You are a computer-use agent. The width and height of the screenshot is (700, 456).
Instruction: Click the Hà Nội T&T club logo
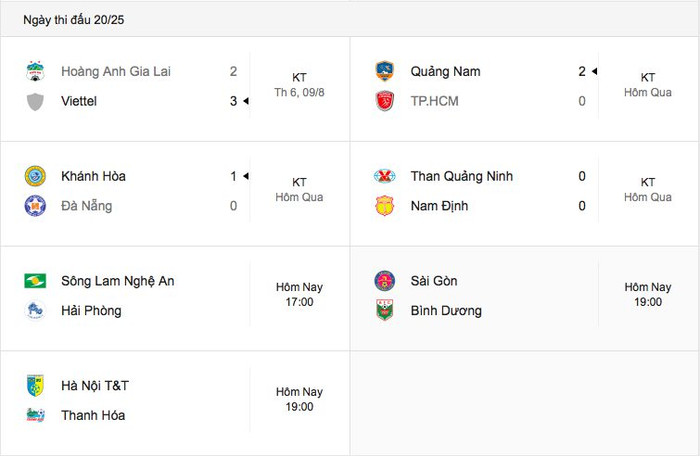pyautogui.click(x=35, y=385)
